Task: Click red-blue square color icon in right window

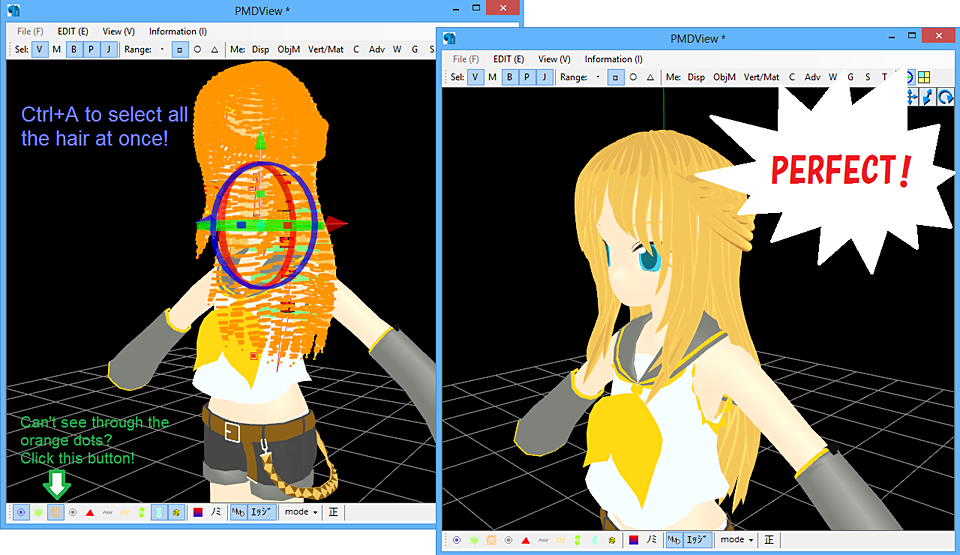Action: pos(634,540)
